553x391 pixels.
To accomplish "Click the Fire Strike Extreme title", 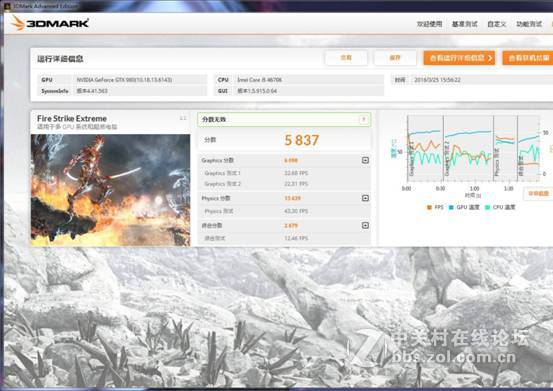I will click(x=72, y=118).
